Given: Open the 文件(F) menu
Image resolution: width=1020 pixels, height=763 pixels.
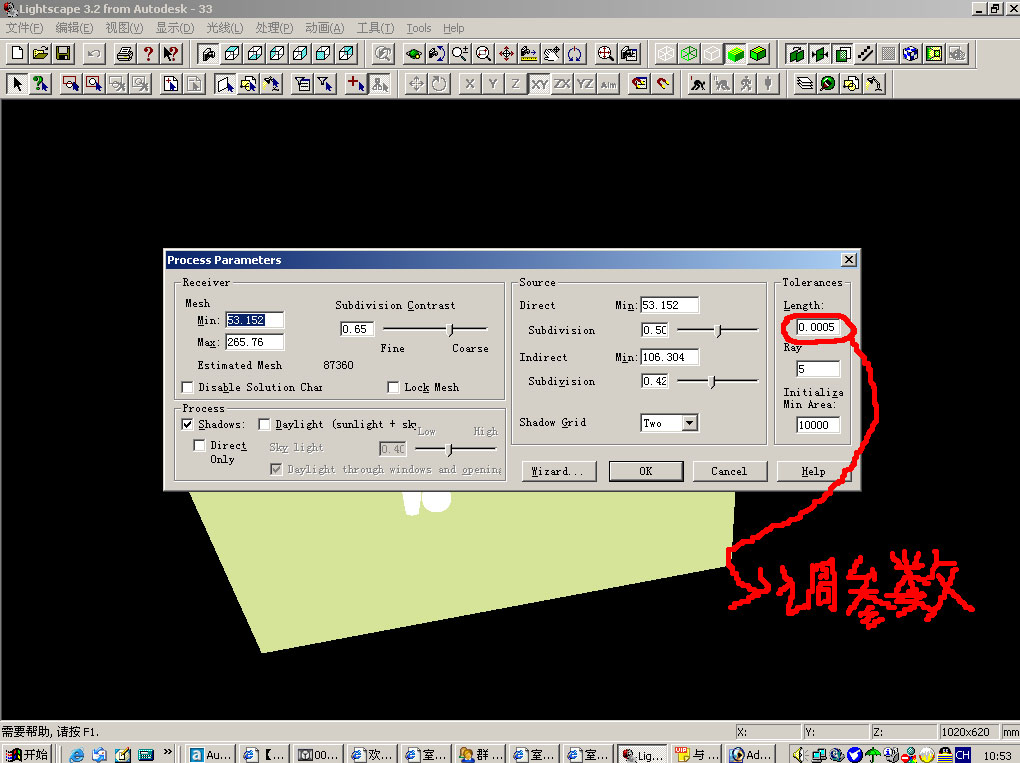Looking at the screenshot, I should point(25,28).
